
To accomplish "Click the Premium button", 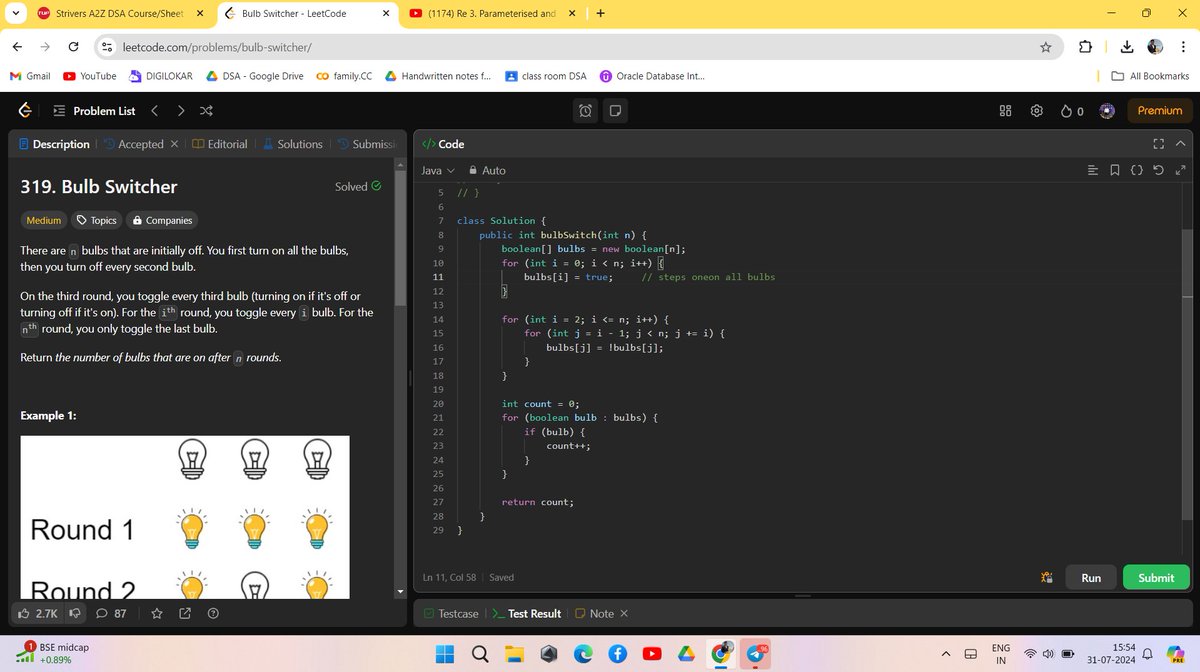I will [1159, 111].
